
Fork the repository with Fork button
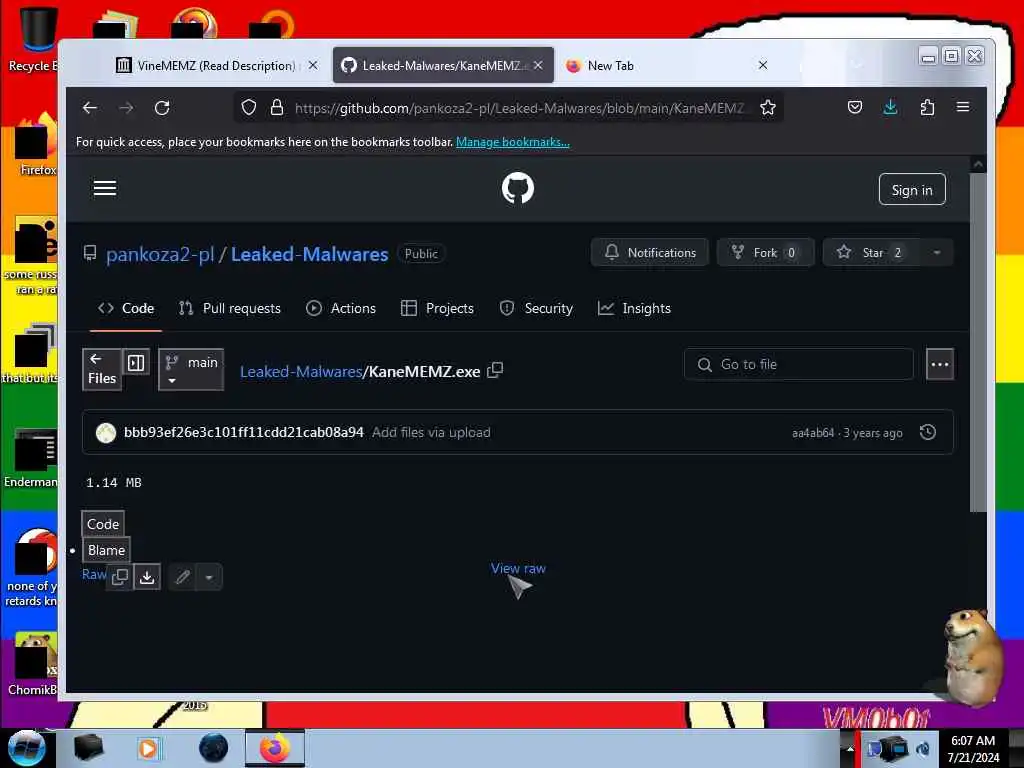tap(765, 253)
